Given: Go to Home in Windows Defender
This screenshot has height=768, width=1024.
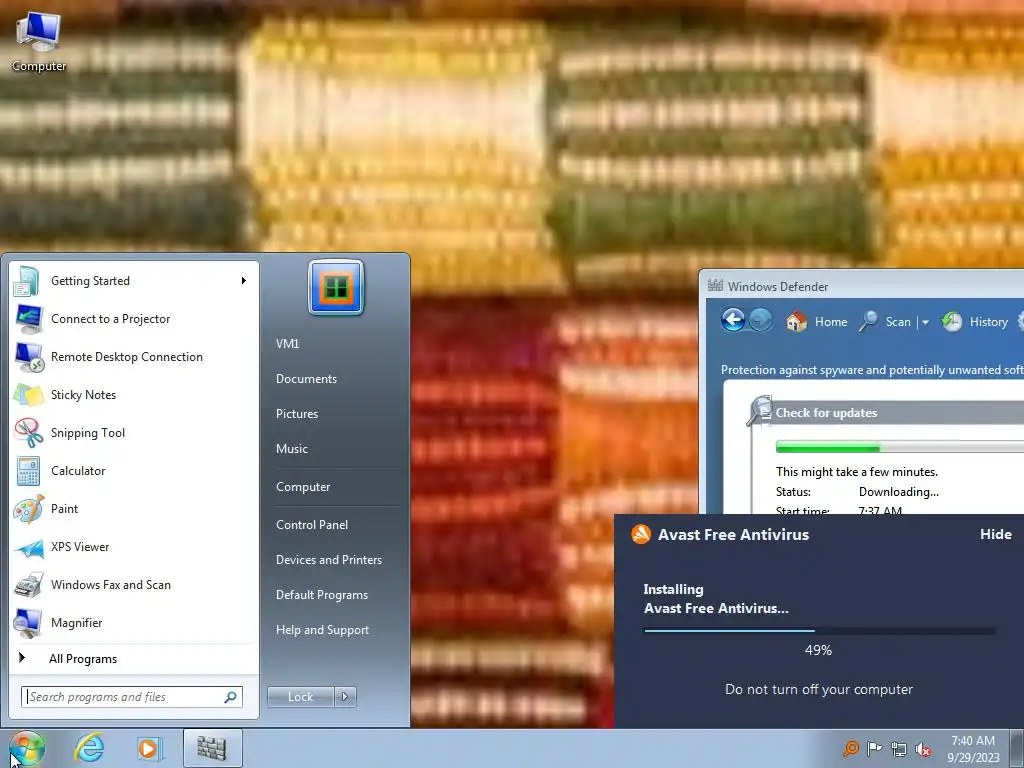Looking at the screenshot, I should click(x=817, y=321).
